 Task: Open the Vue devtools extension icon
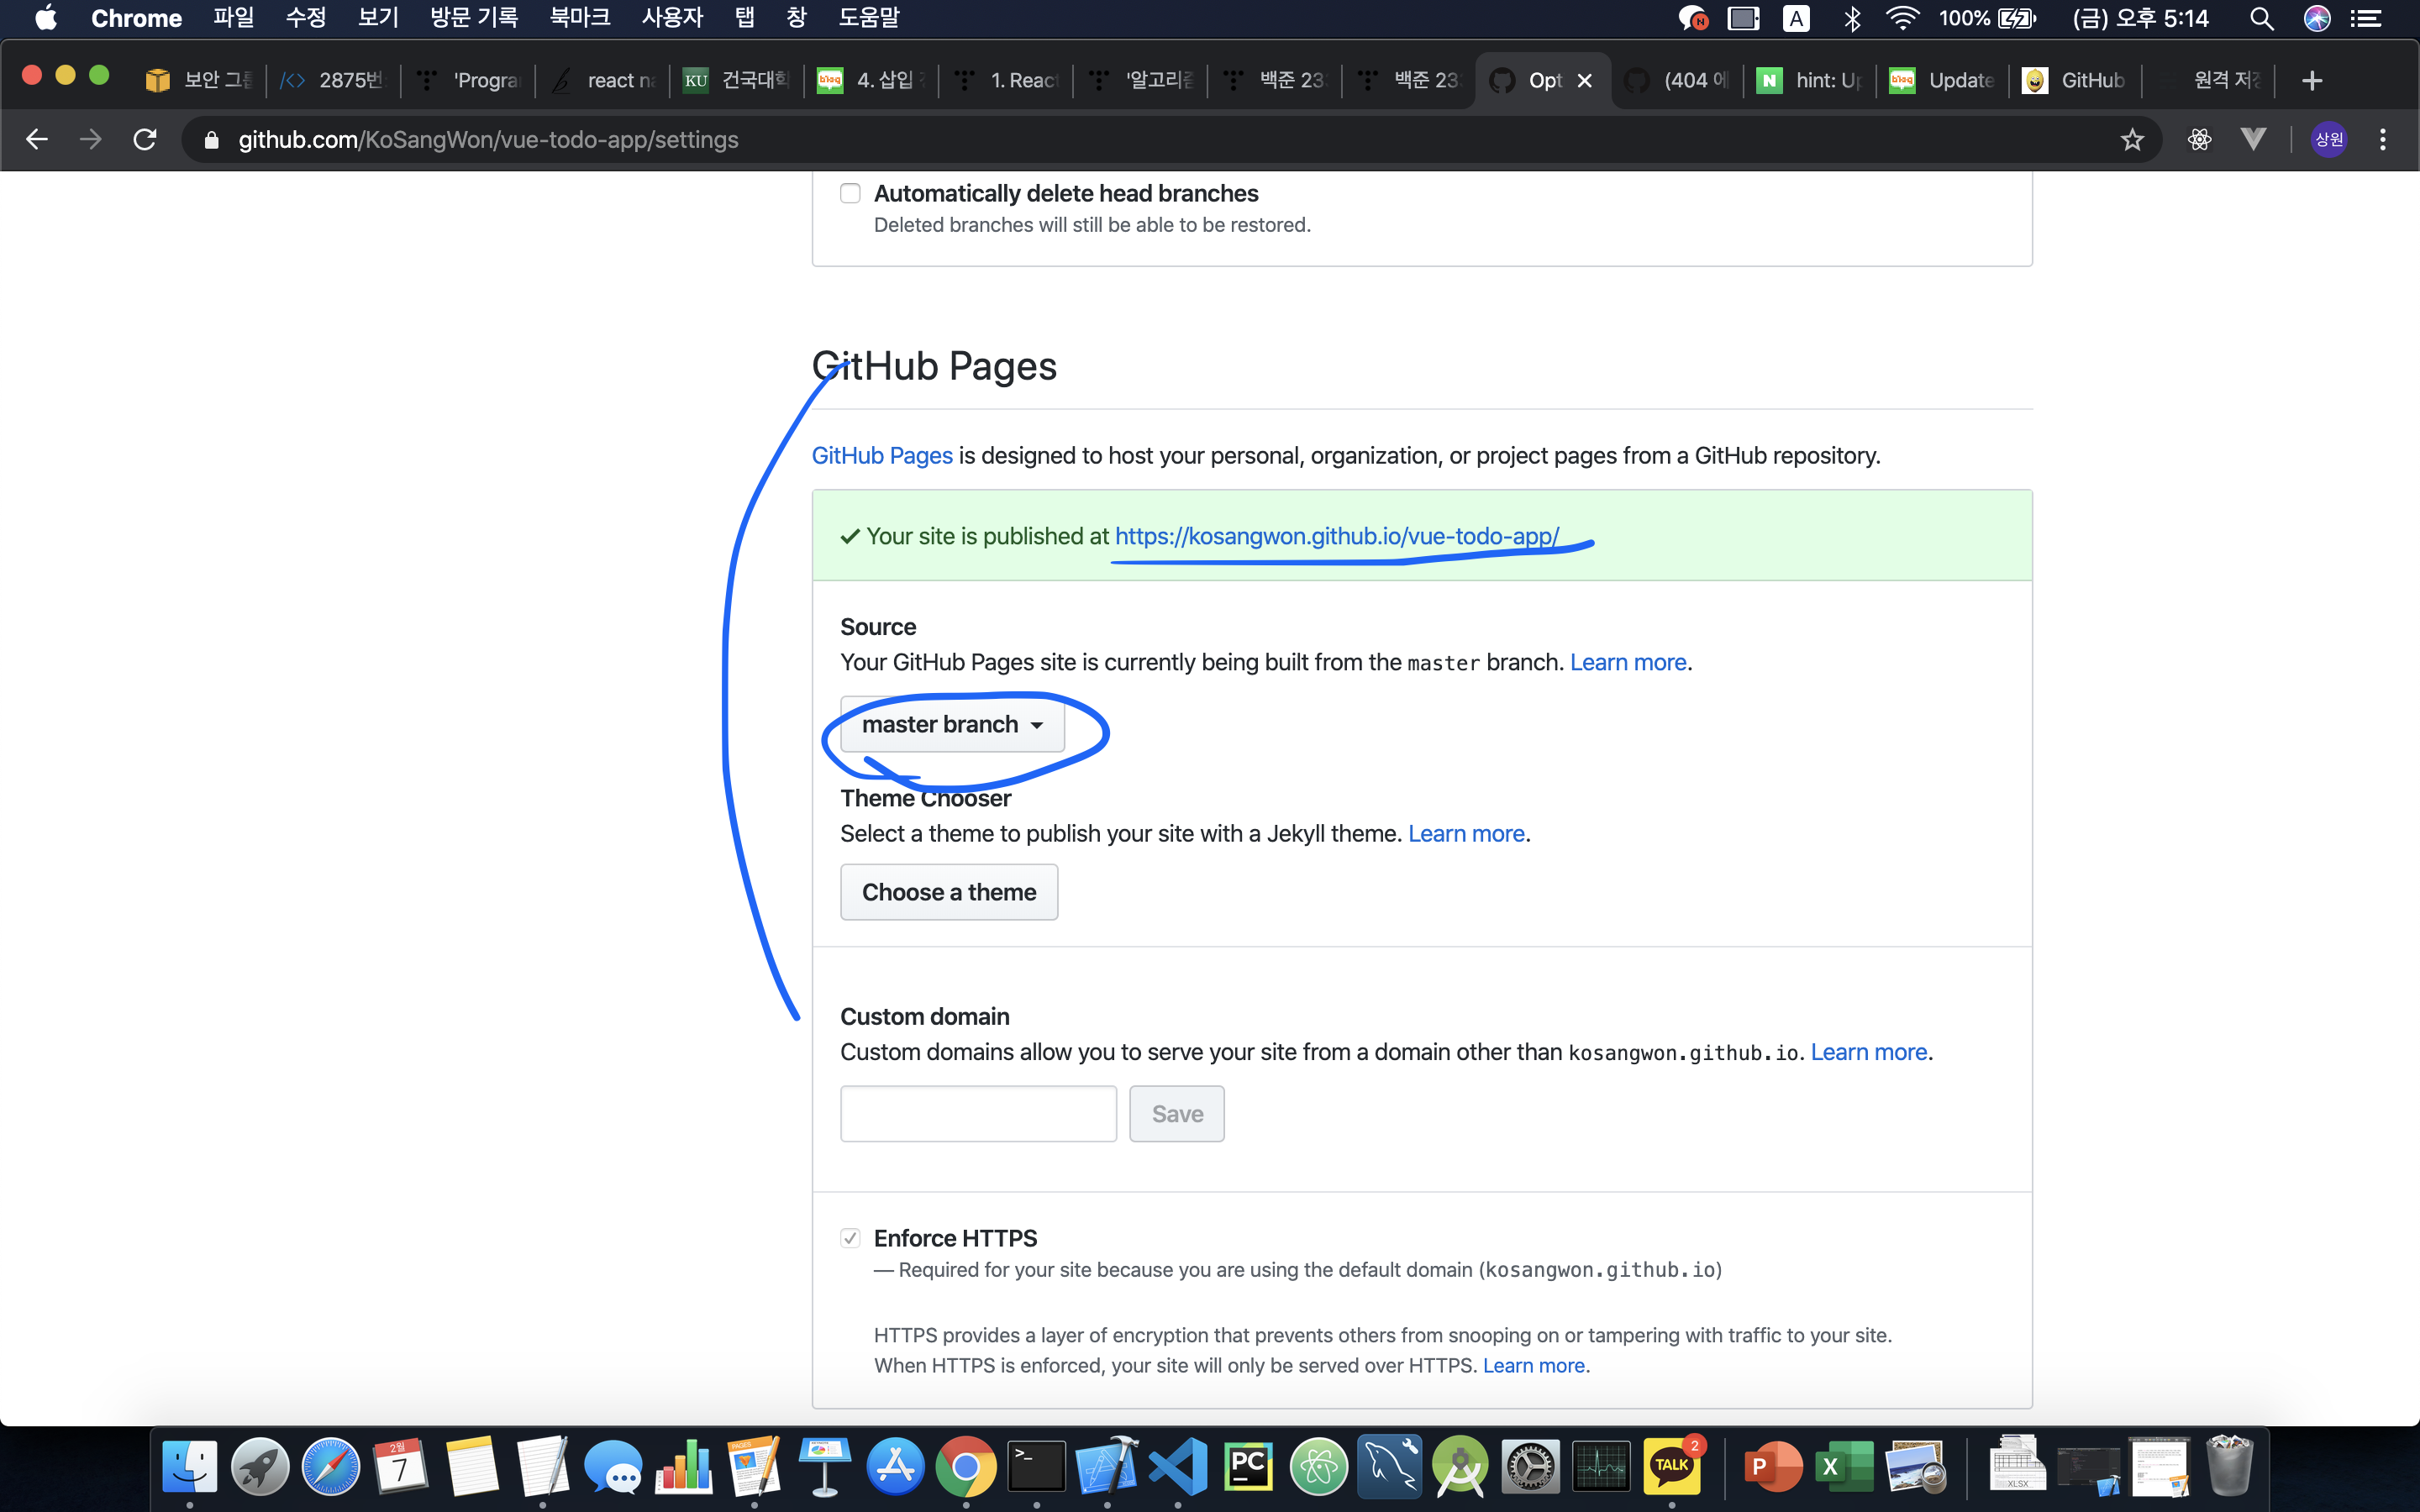[2253, 140]
